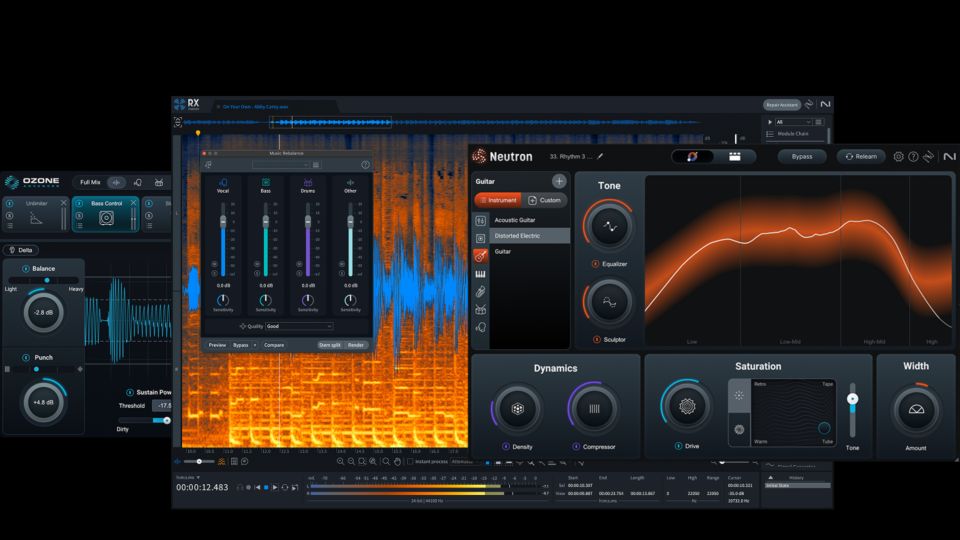Viewport: 960px width, 540px height.
Task: Open the arrow dropdown next to Bypass in Music Rebalance
Action: 255,345
